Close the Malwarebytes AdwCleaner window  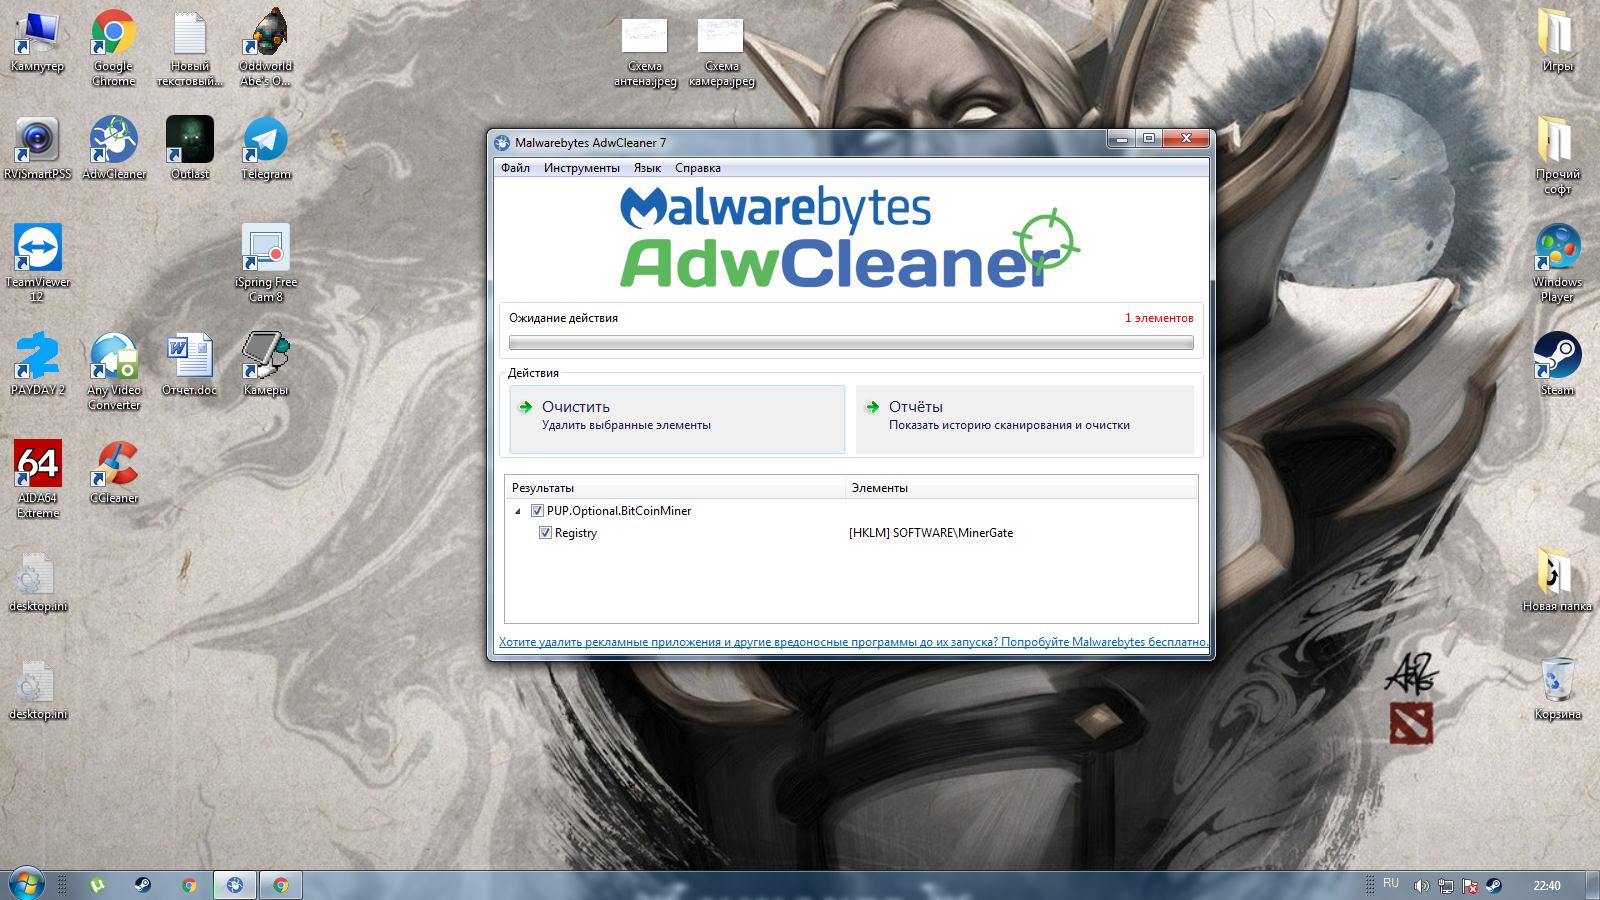click(1187, 139)
